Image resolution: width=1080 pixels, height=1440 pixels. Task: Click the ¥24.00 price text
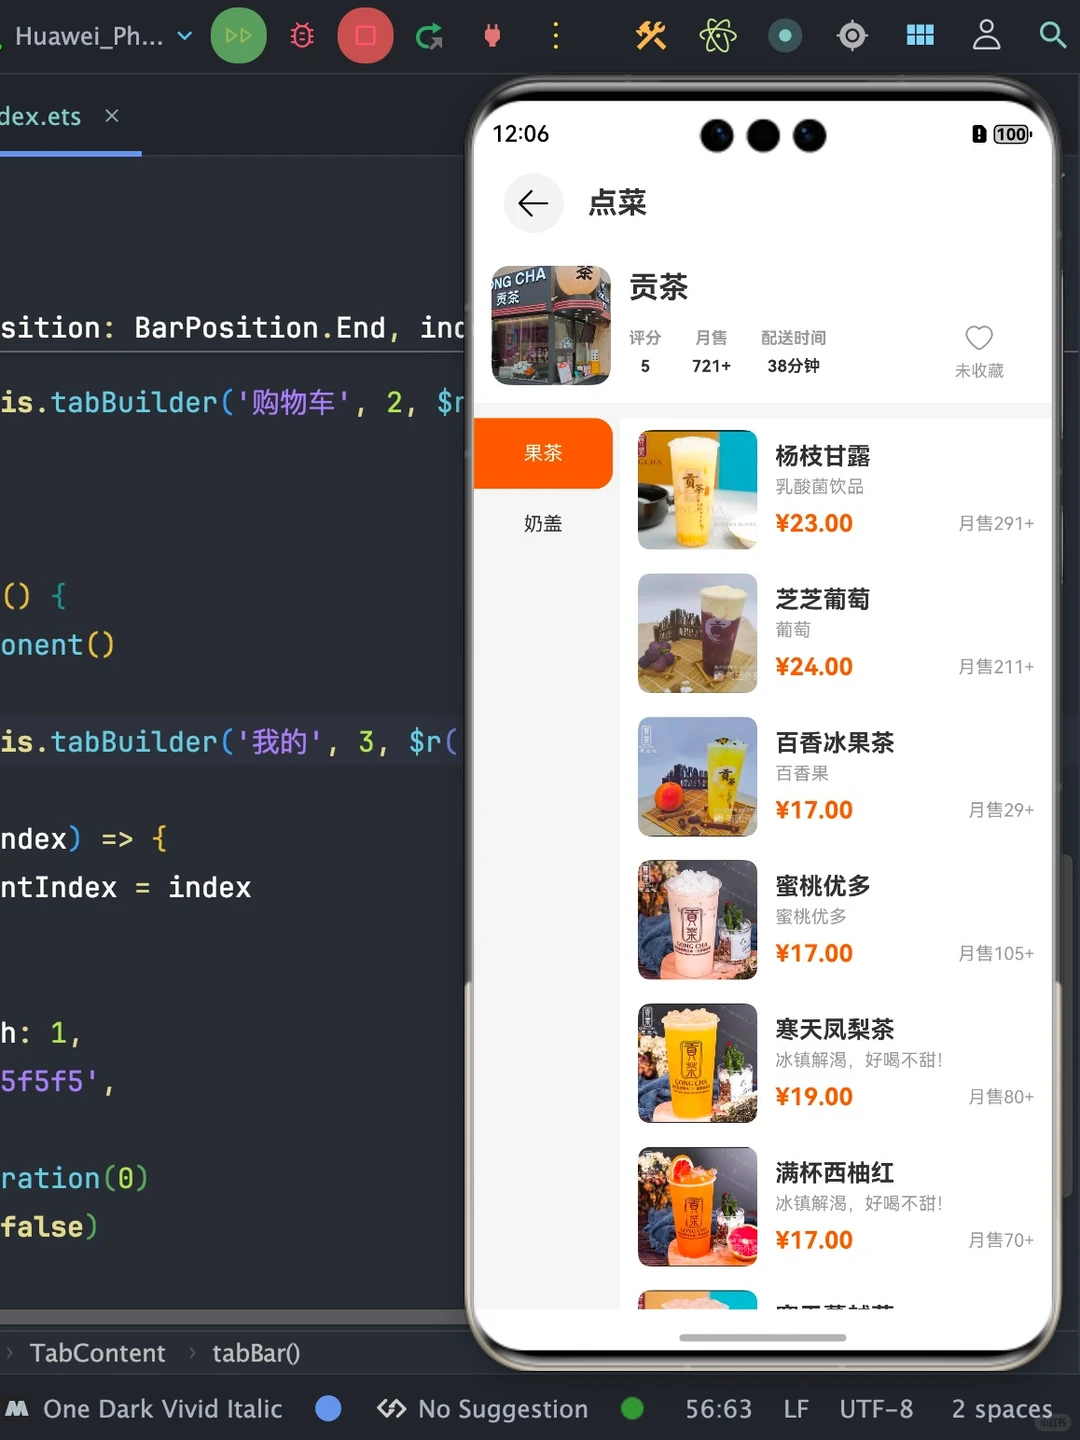(x=814, y=667)
